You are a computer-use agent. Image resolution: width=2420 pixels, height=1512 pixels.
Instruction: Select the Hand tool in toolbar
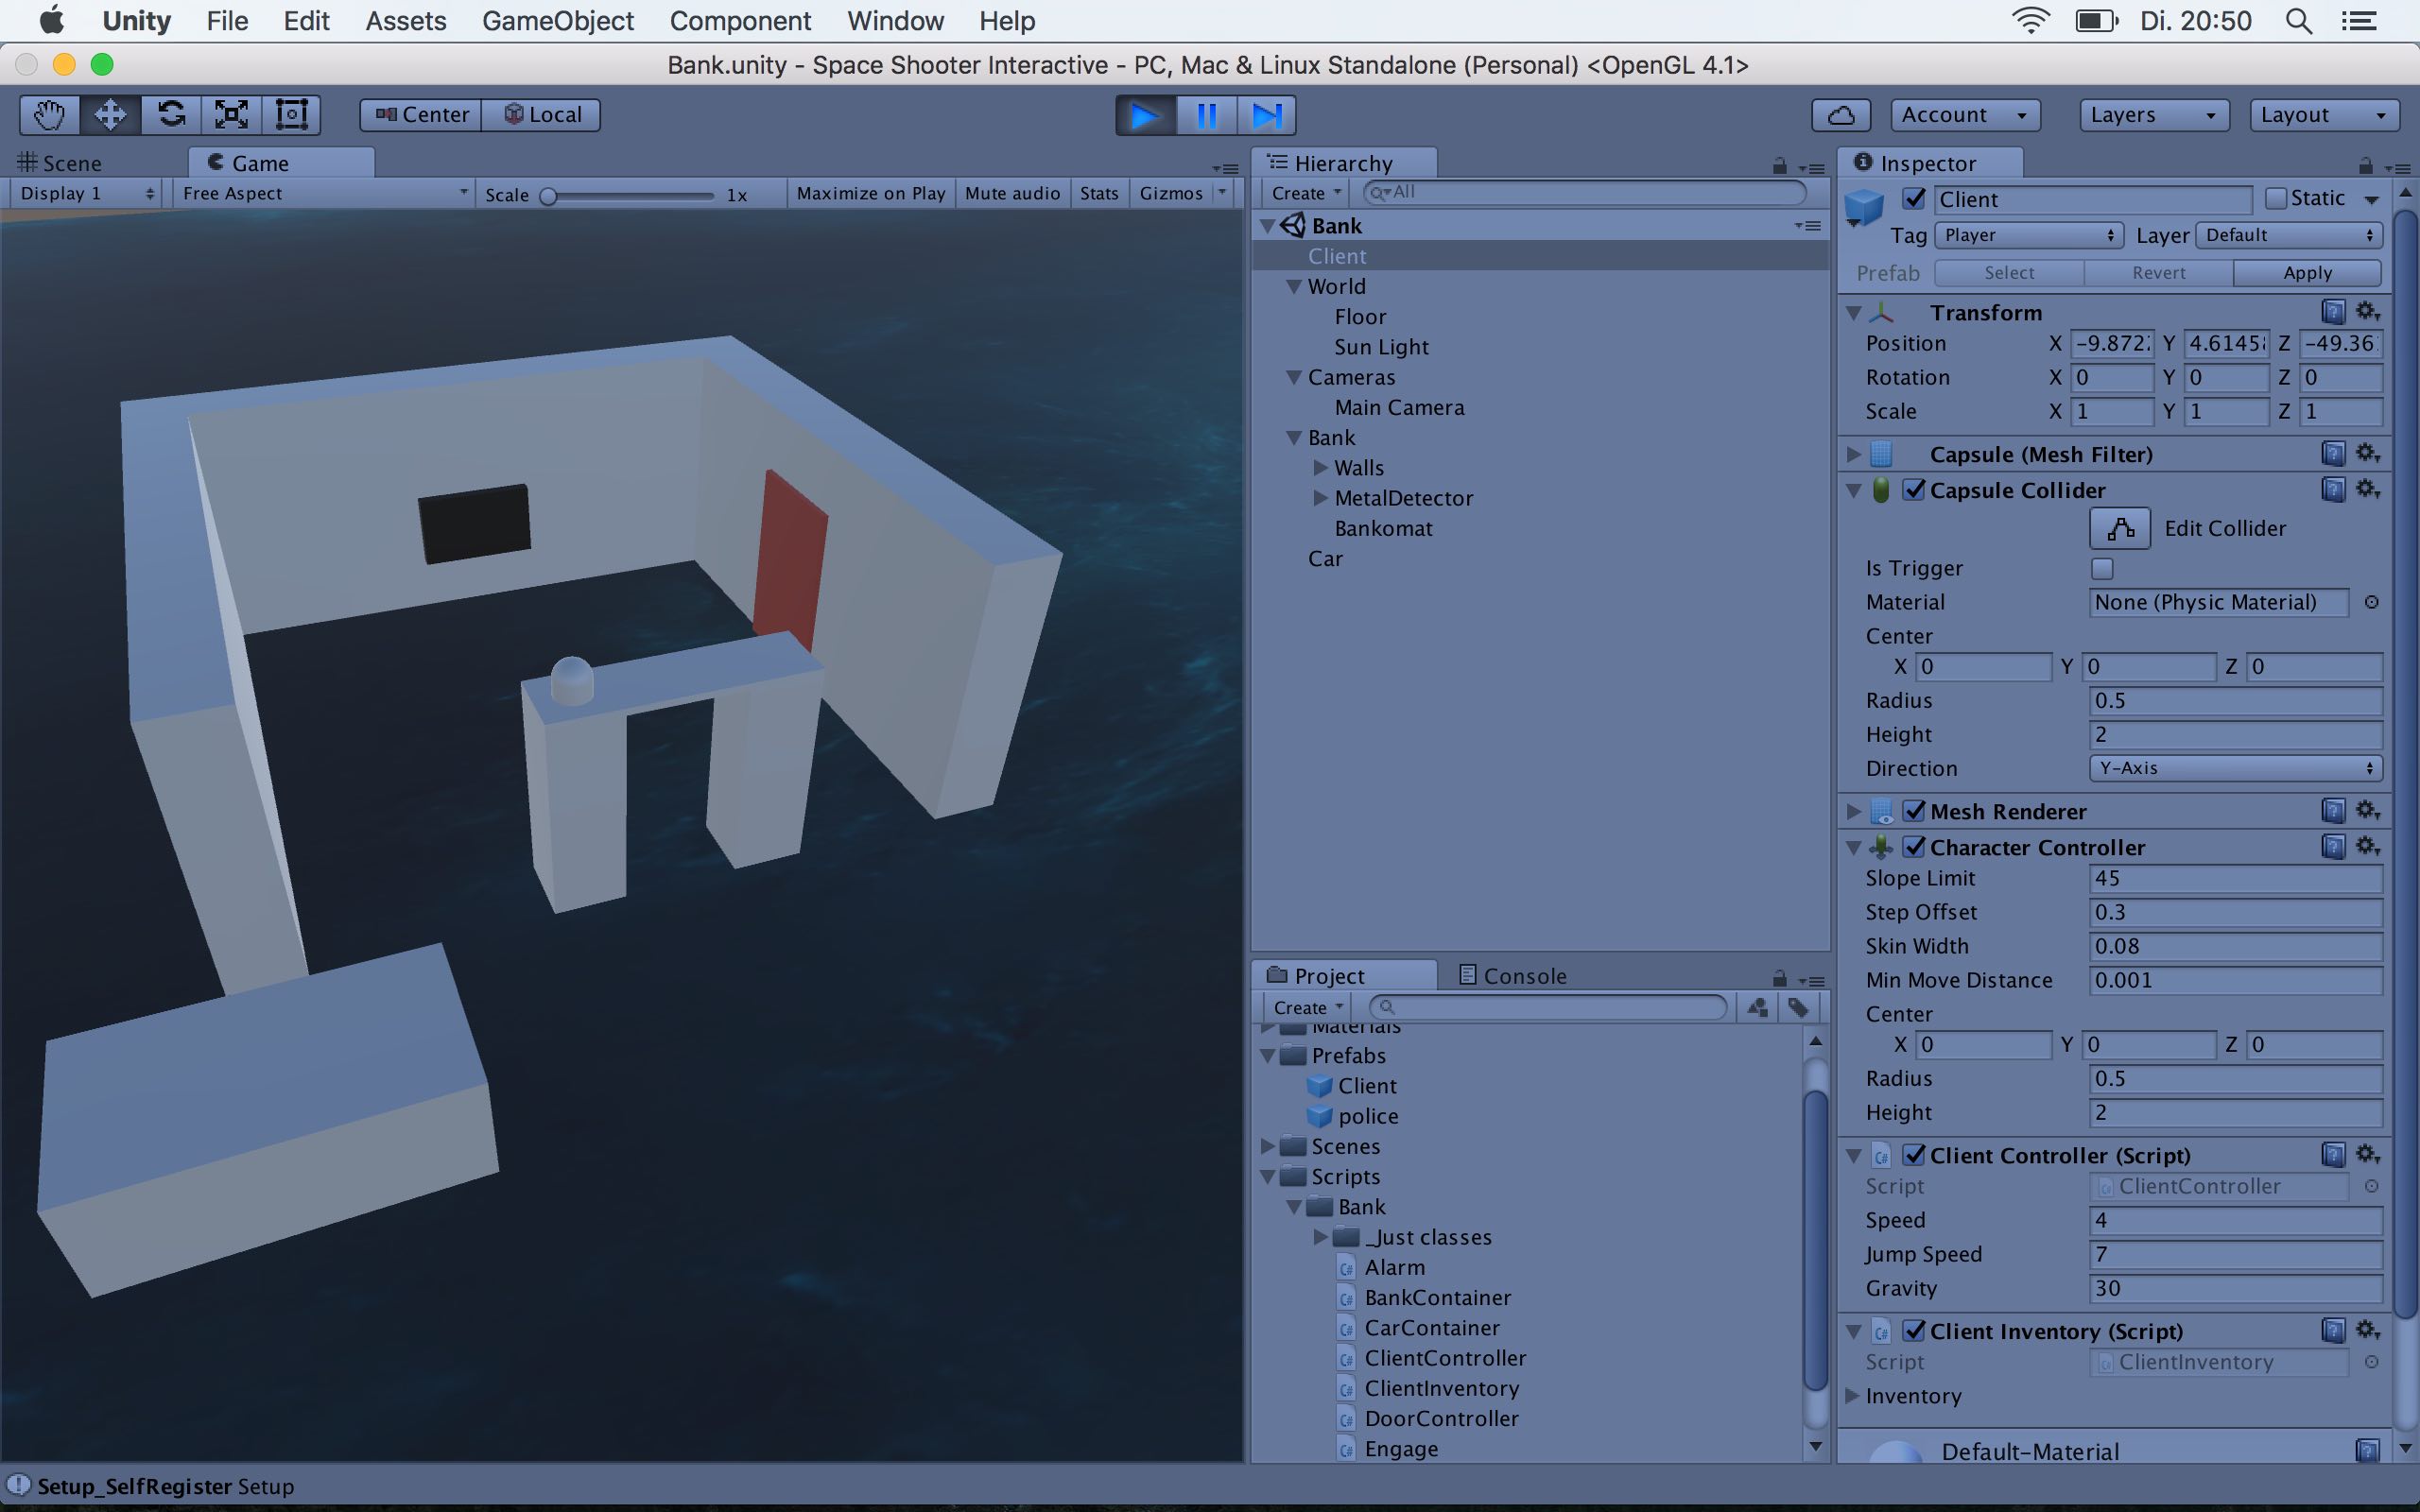(50, 115)
